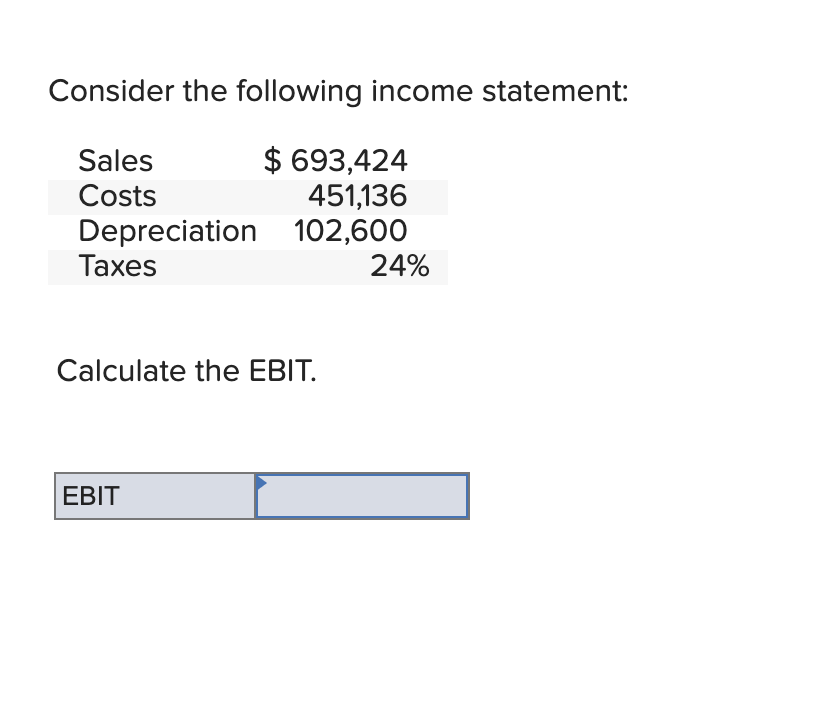Click the word 'Calculate' in the instruction
828x708 pixels.
tap(121, 371)
